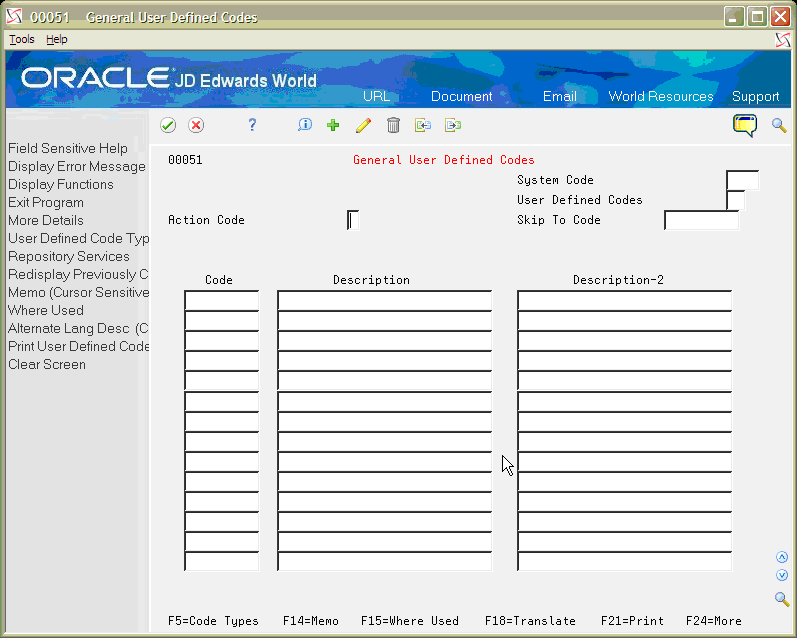The image size is (797, 638).
Task: Open World Resources link
Action: coord(661,96)
